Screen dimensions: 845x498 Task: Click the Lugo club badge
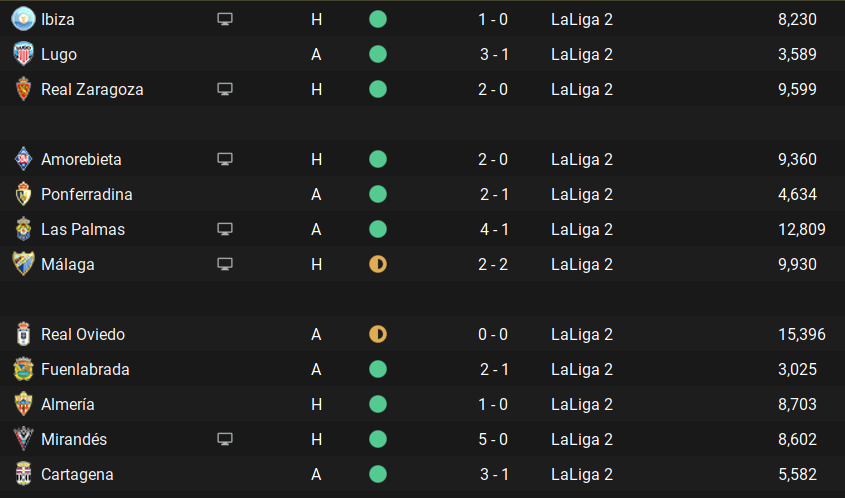pyautogui.click(x=22, y=54)
